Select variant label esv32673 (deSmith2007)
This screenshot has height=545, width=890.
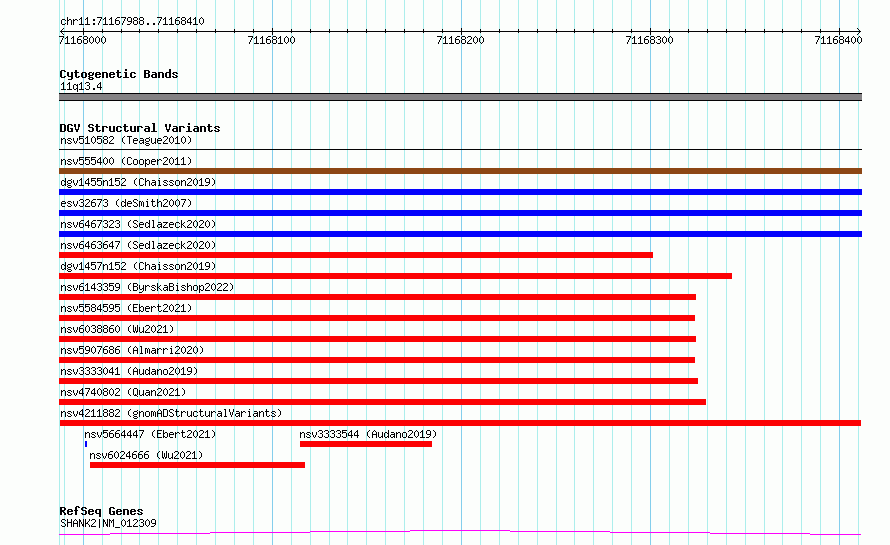[126, 203]
